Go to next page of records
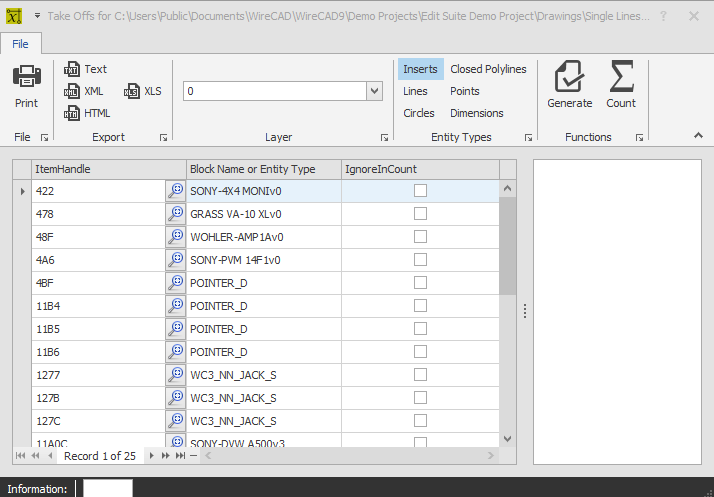This screenshot has width=714, height=497. 165,456
